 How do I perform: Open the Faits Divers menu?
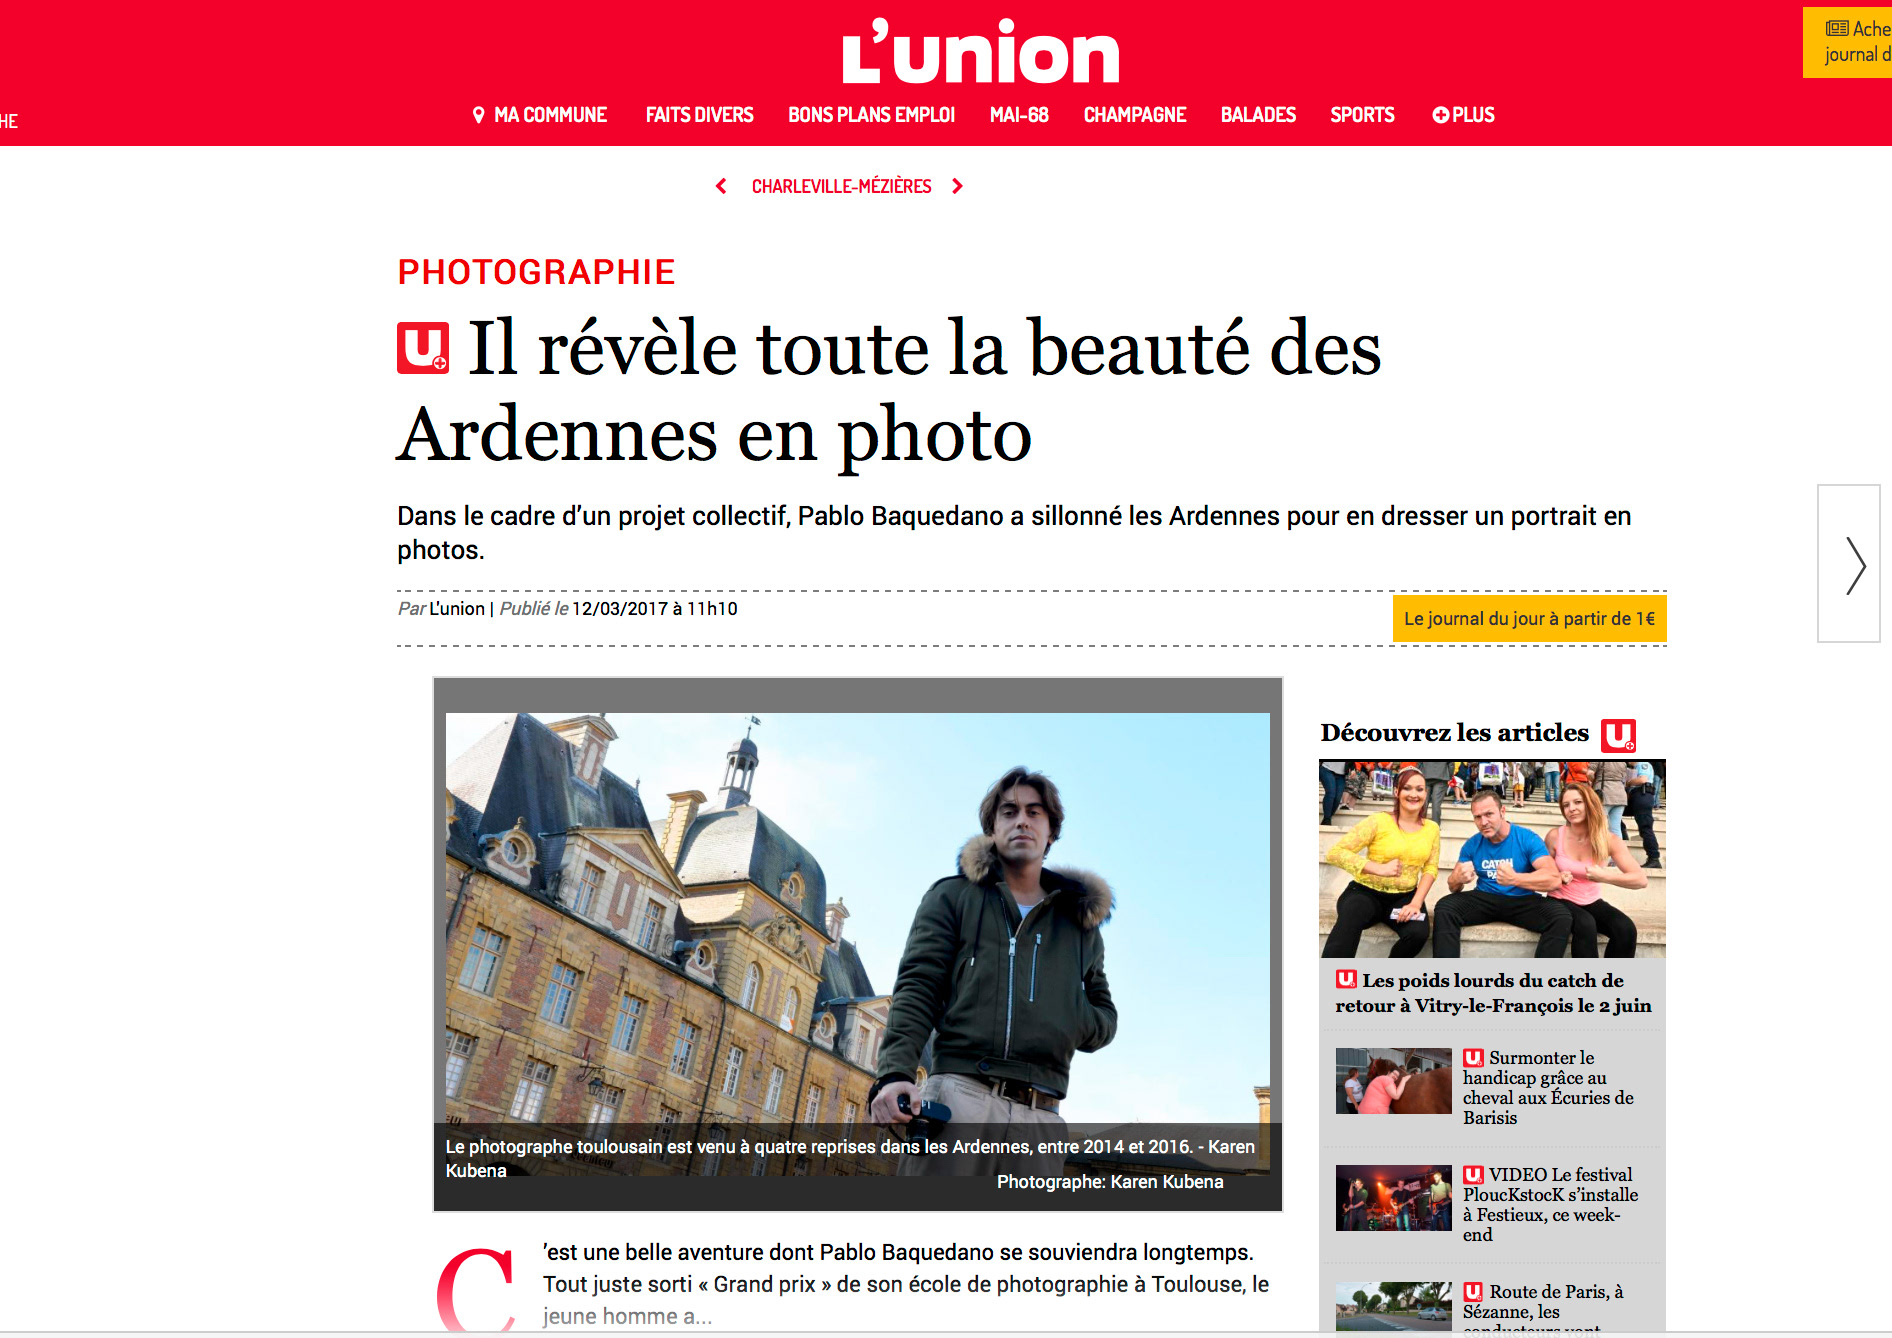point(699,115)
